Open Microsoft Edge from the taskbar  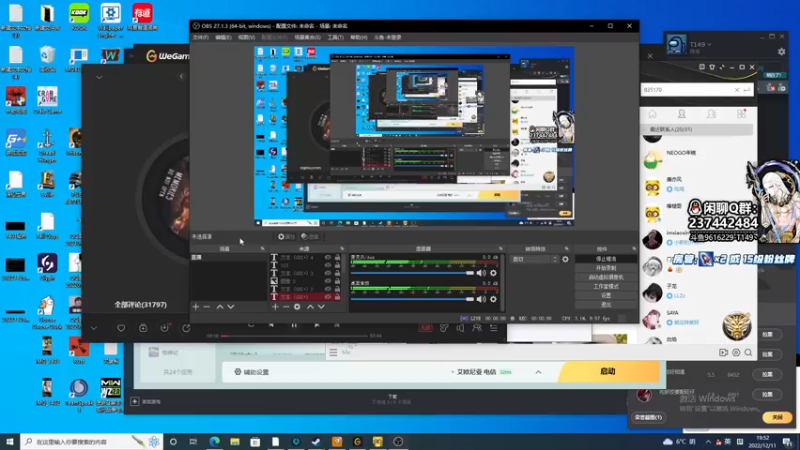(x=214, y=441)
